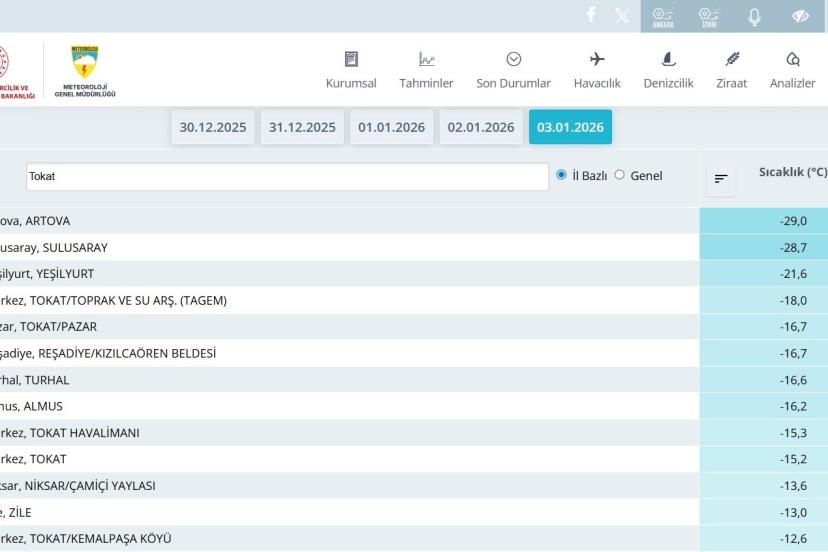Expand the Kurumsal menu
The height and width of the screenshot is (552, 828).
click(351, 70)
